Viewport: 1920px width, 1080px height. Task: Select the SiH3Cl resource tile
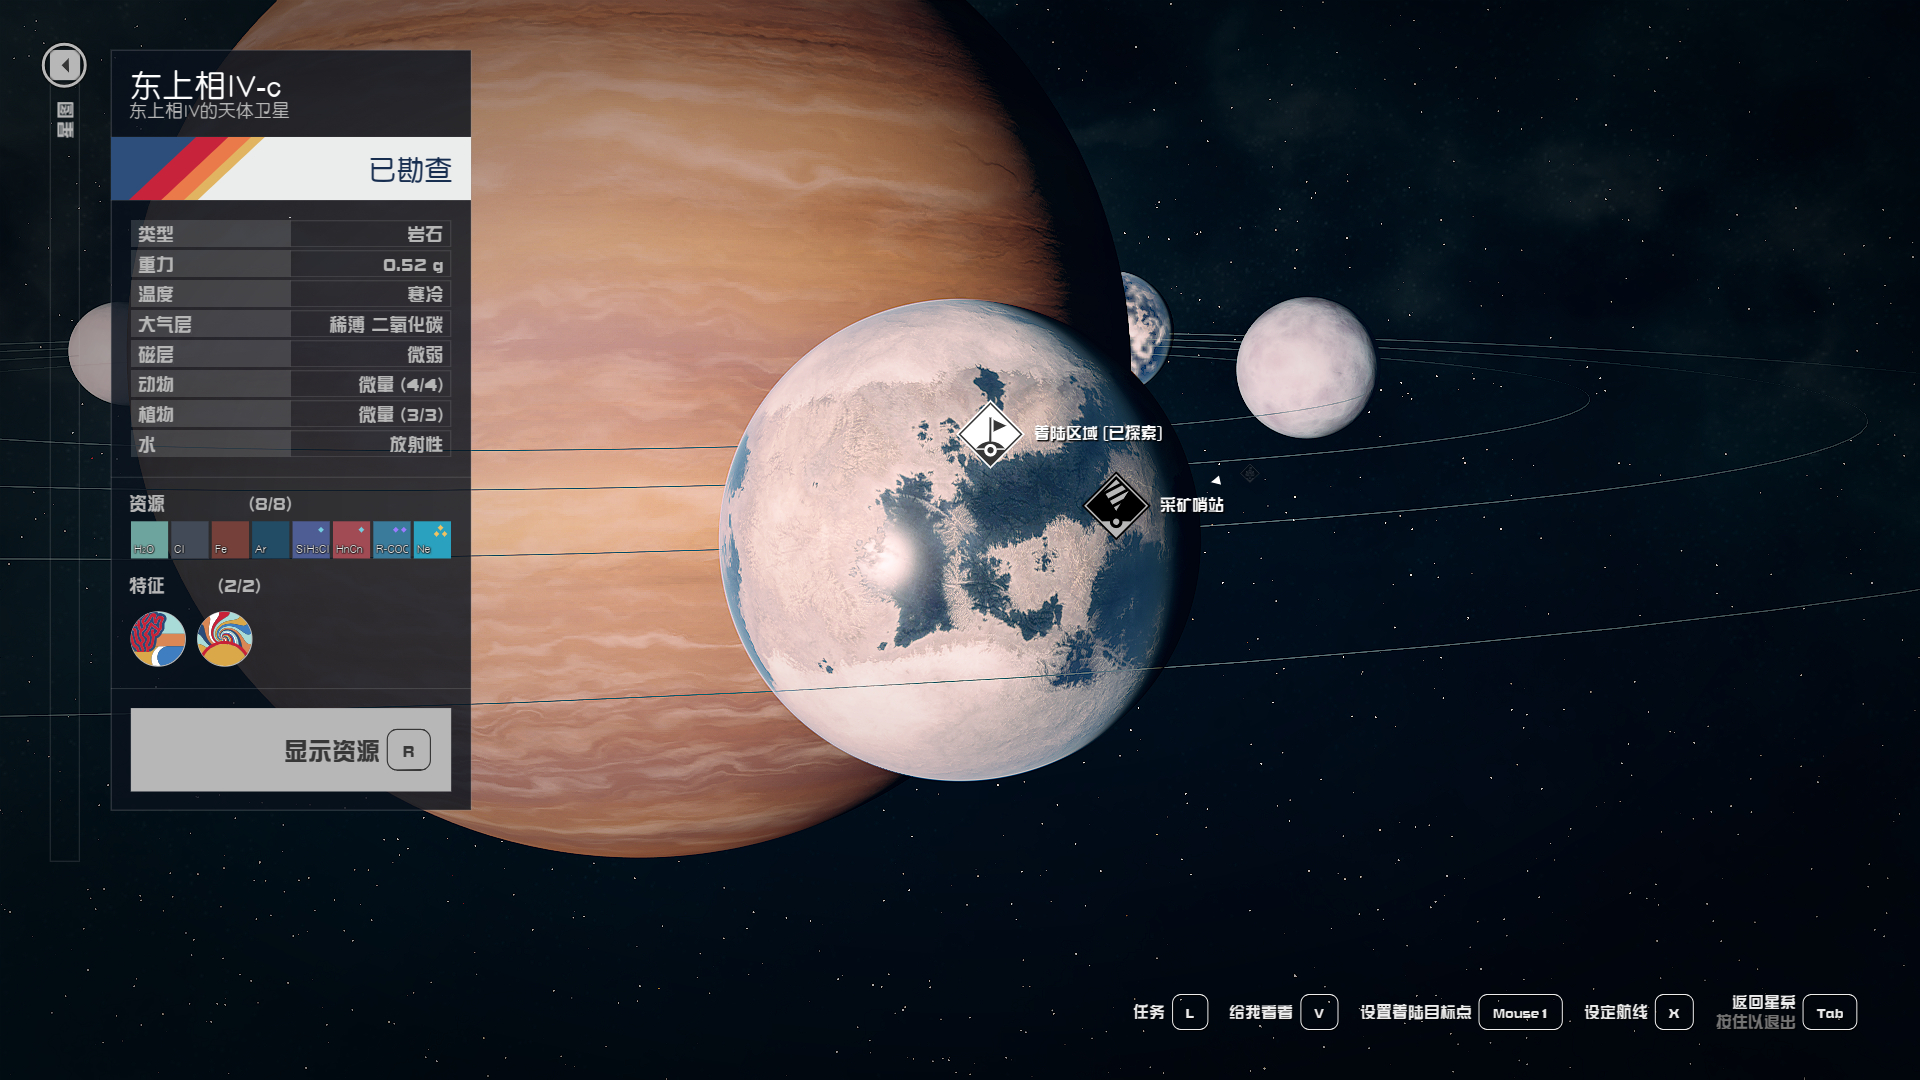point(311,540)
